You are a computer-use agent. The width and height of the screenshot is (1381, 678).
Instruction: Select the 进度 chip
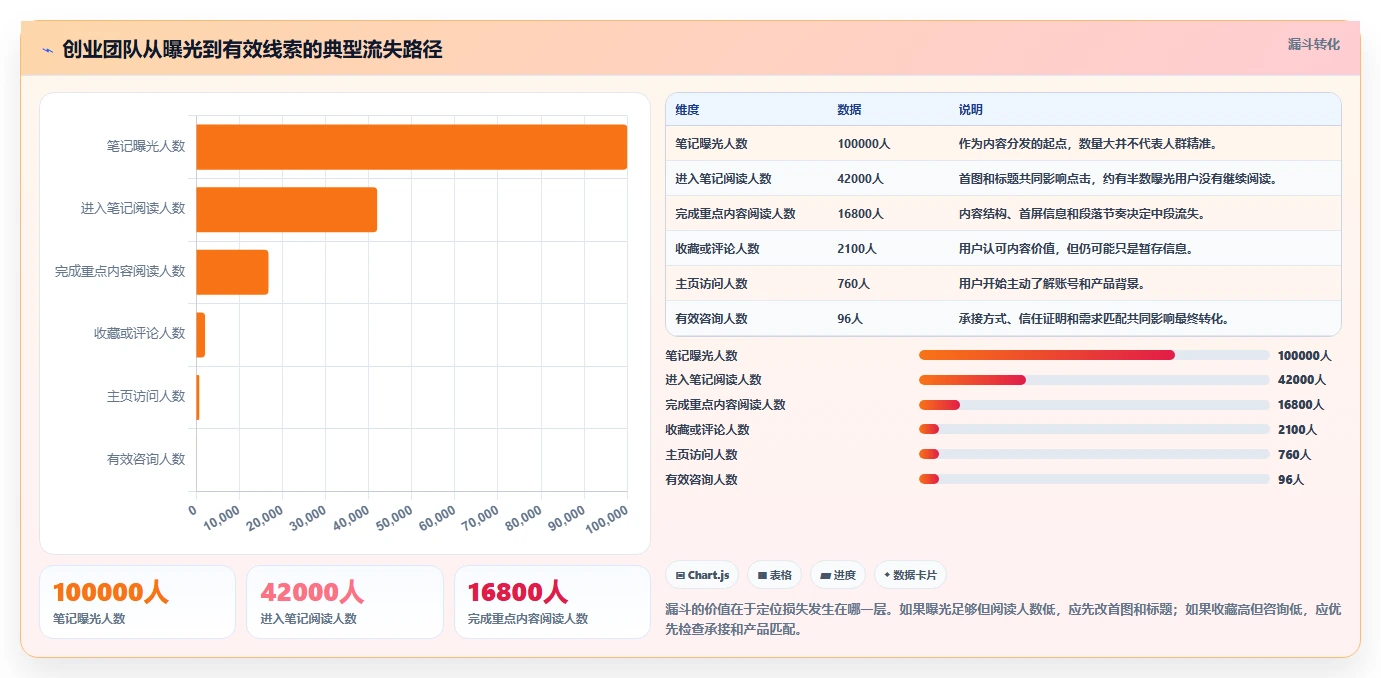838,575
